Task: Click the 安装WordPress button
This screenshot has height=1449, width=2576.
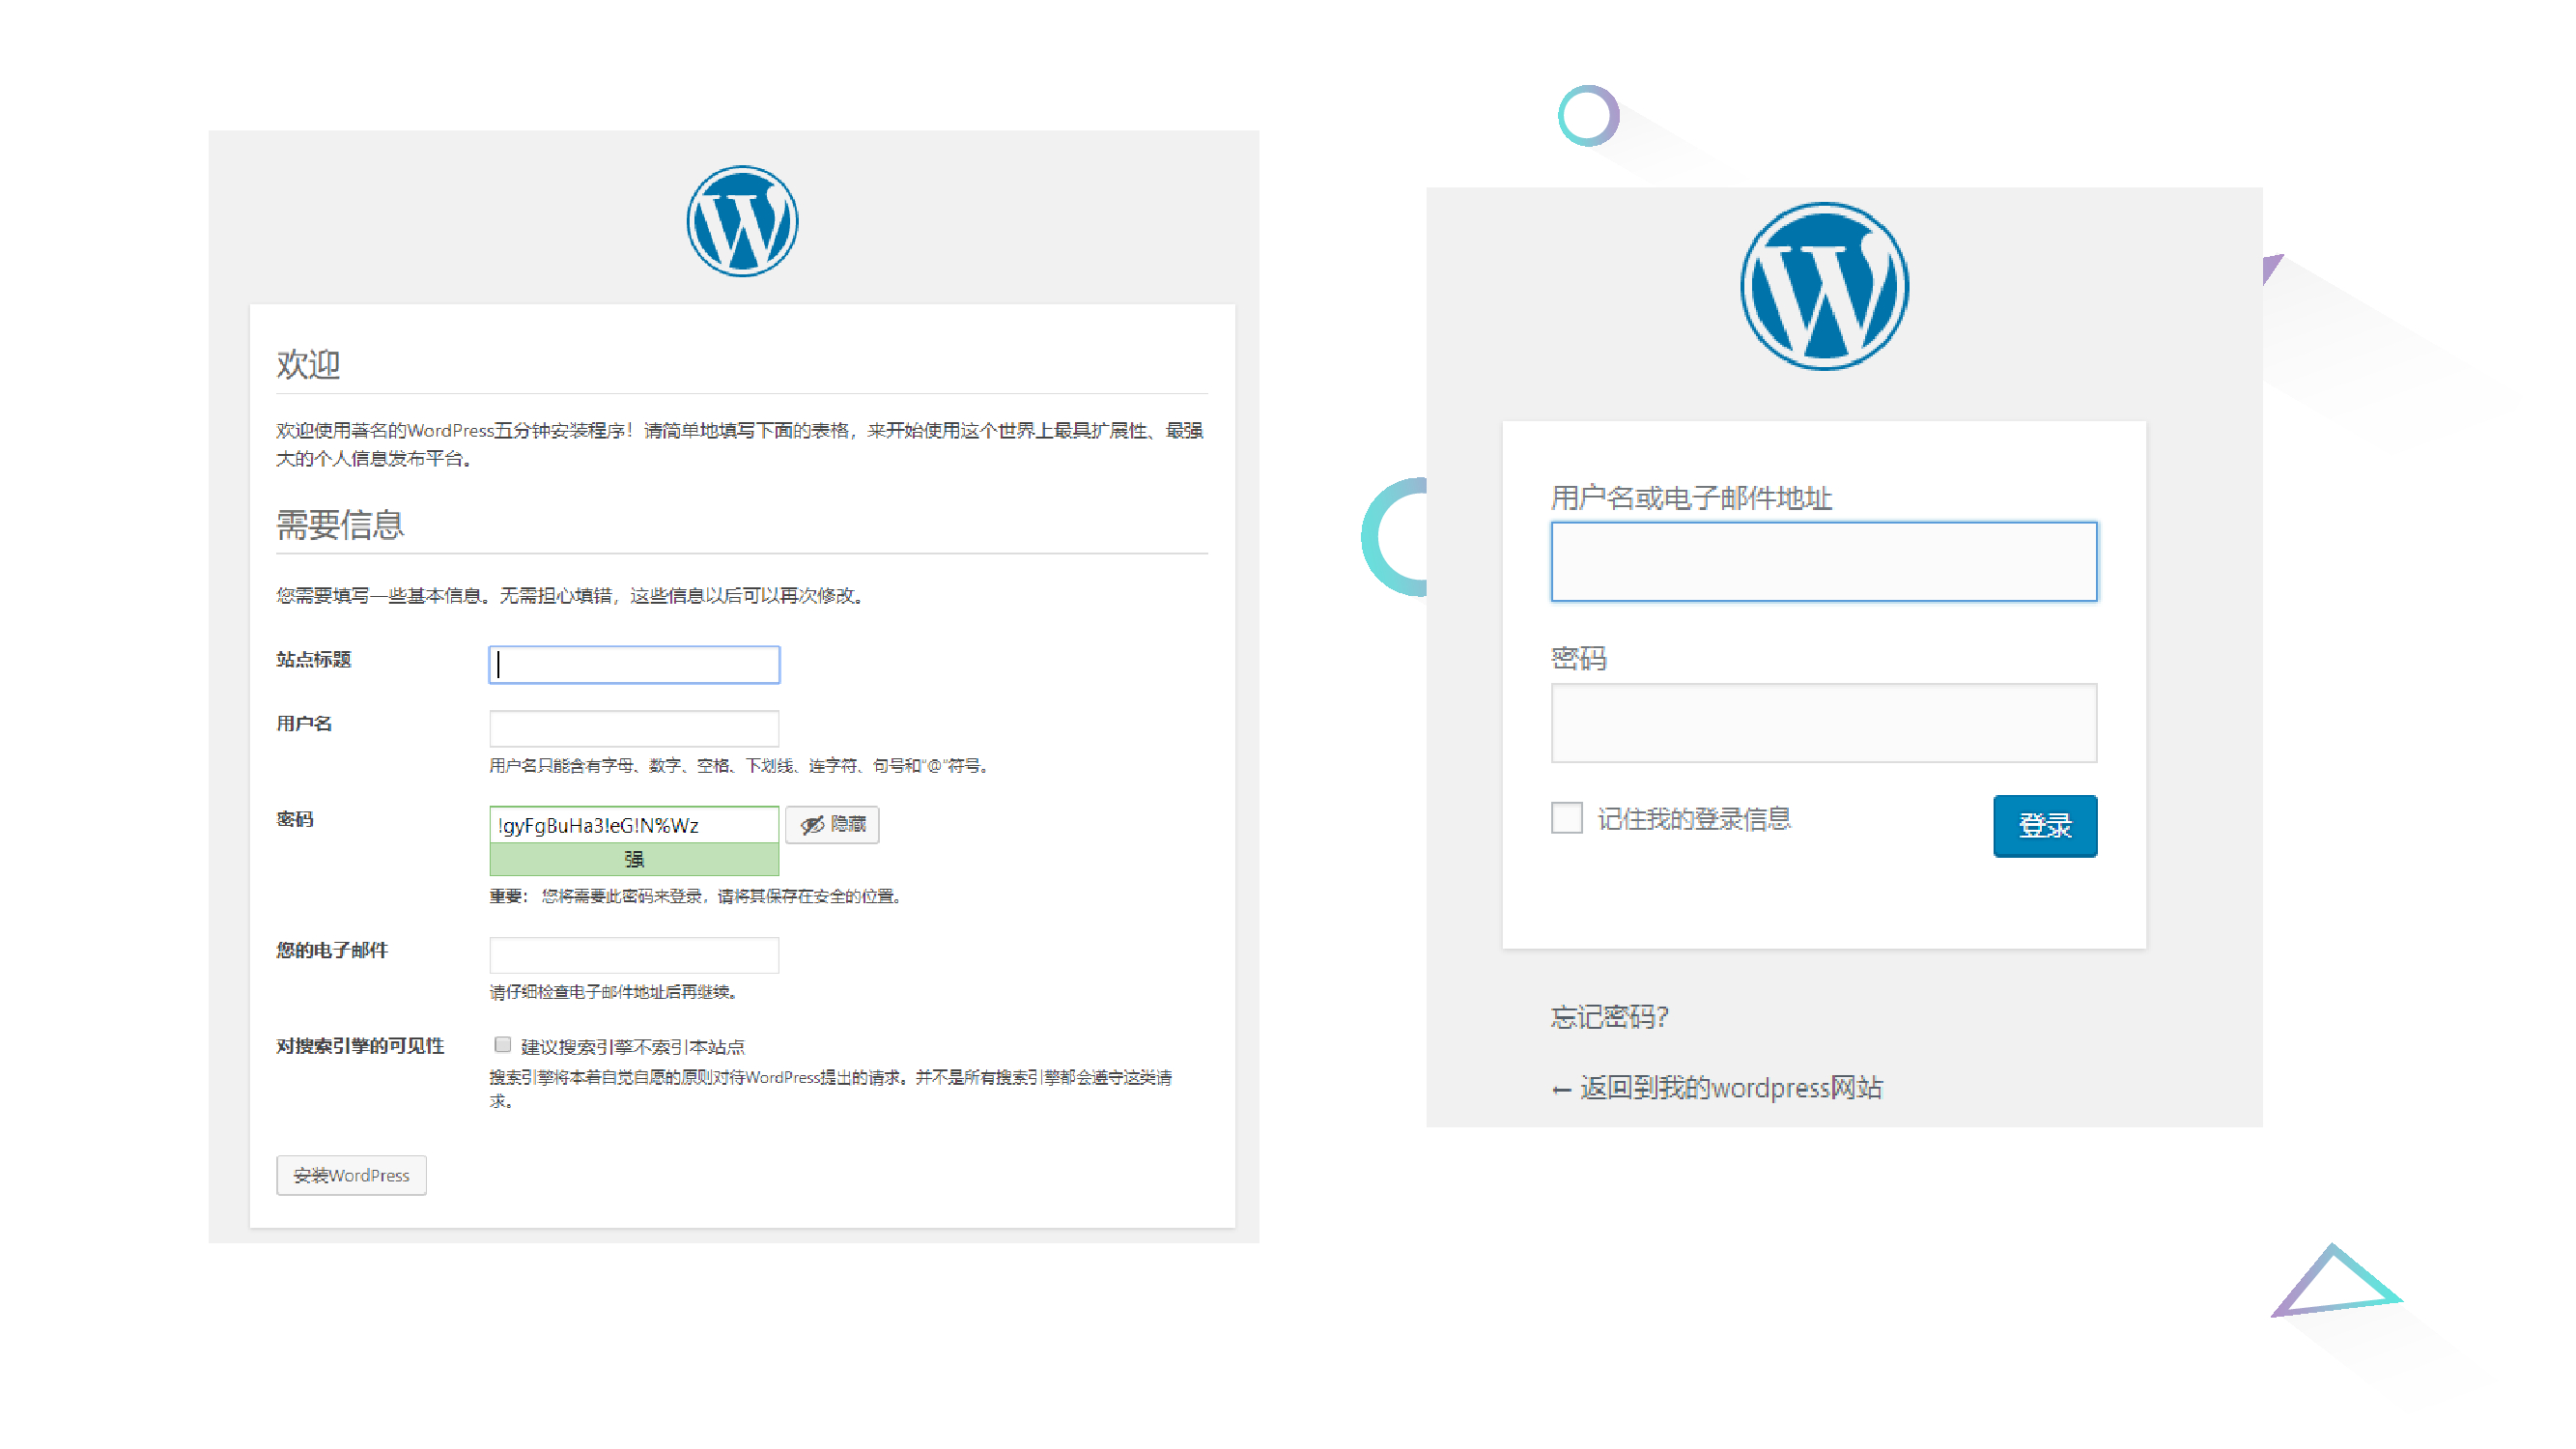Action: (x=351, y=1175)
